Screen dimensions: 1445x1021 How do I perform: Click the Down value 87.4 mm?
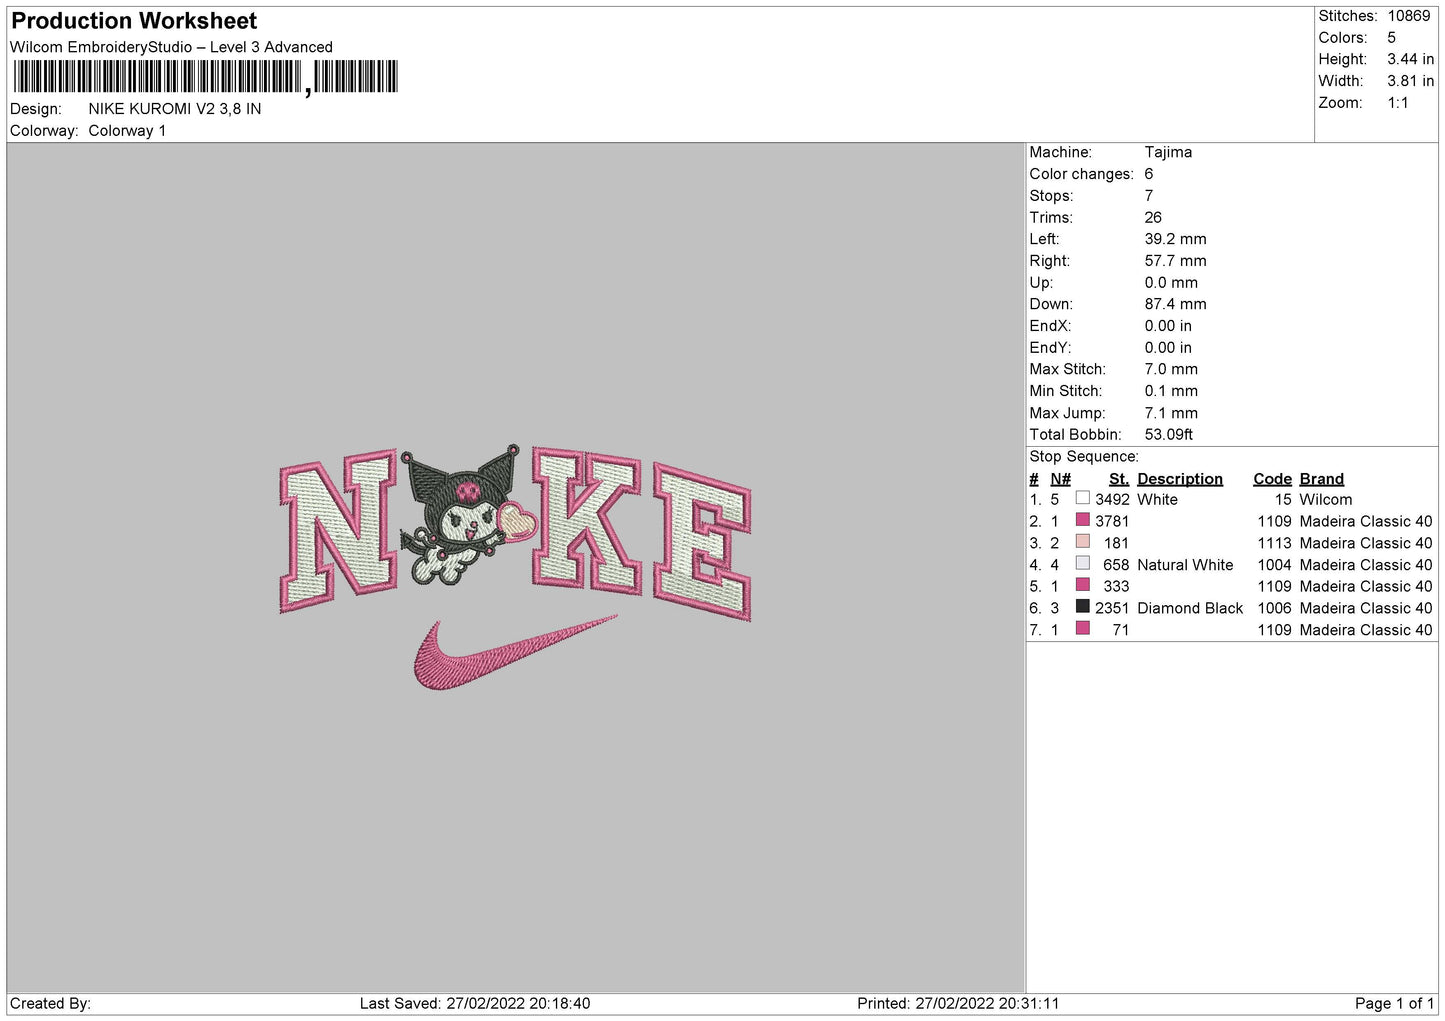click(x=1176, y=304)
